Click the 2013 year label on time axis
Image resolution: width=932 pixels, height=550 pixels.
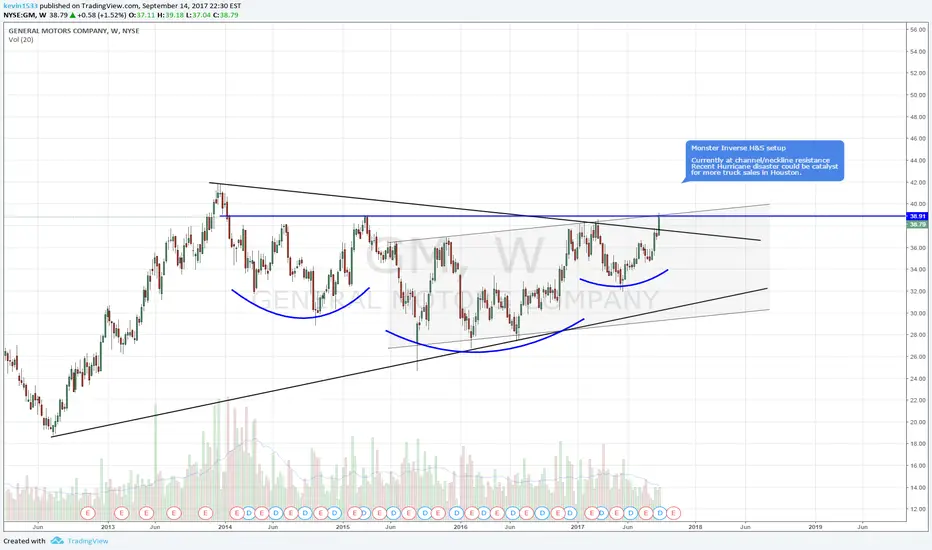tap(108, 527)
